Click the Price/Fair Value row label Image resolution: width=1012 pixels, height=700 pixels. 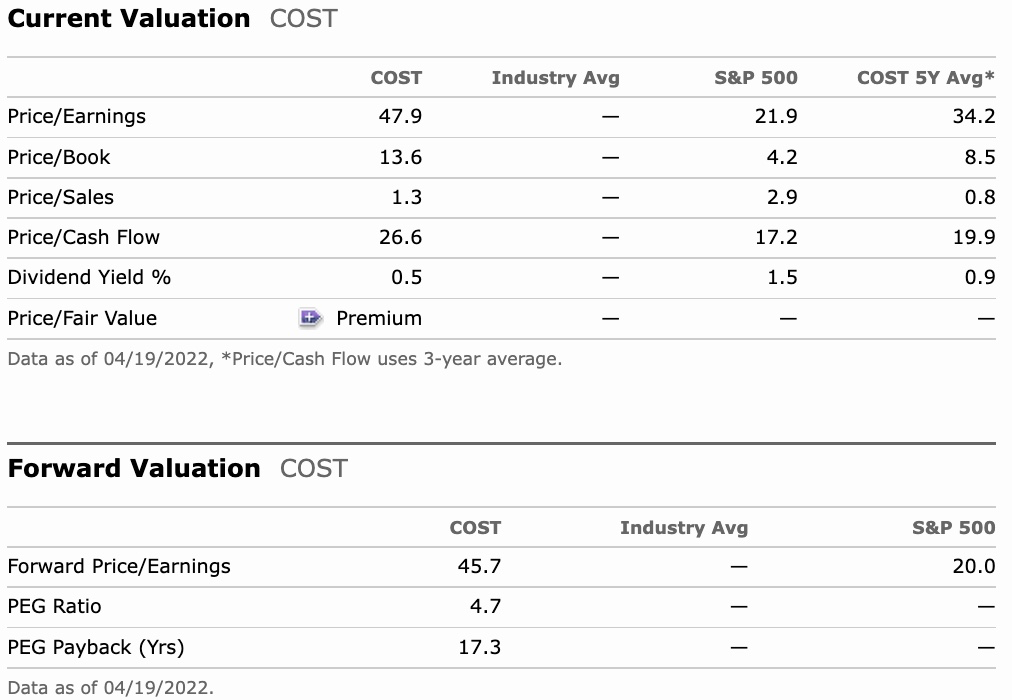click(82, 318)
